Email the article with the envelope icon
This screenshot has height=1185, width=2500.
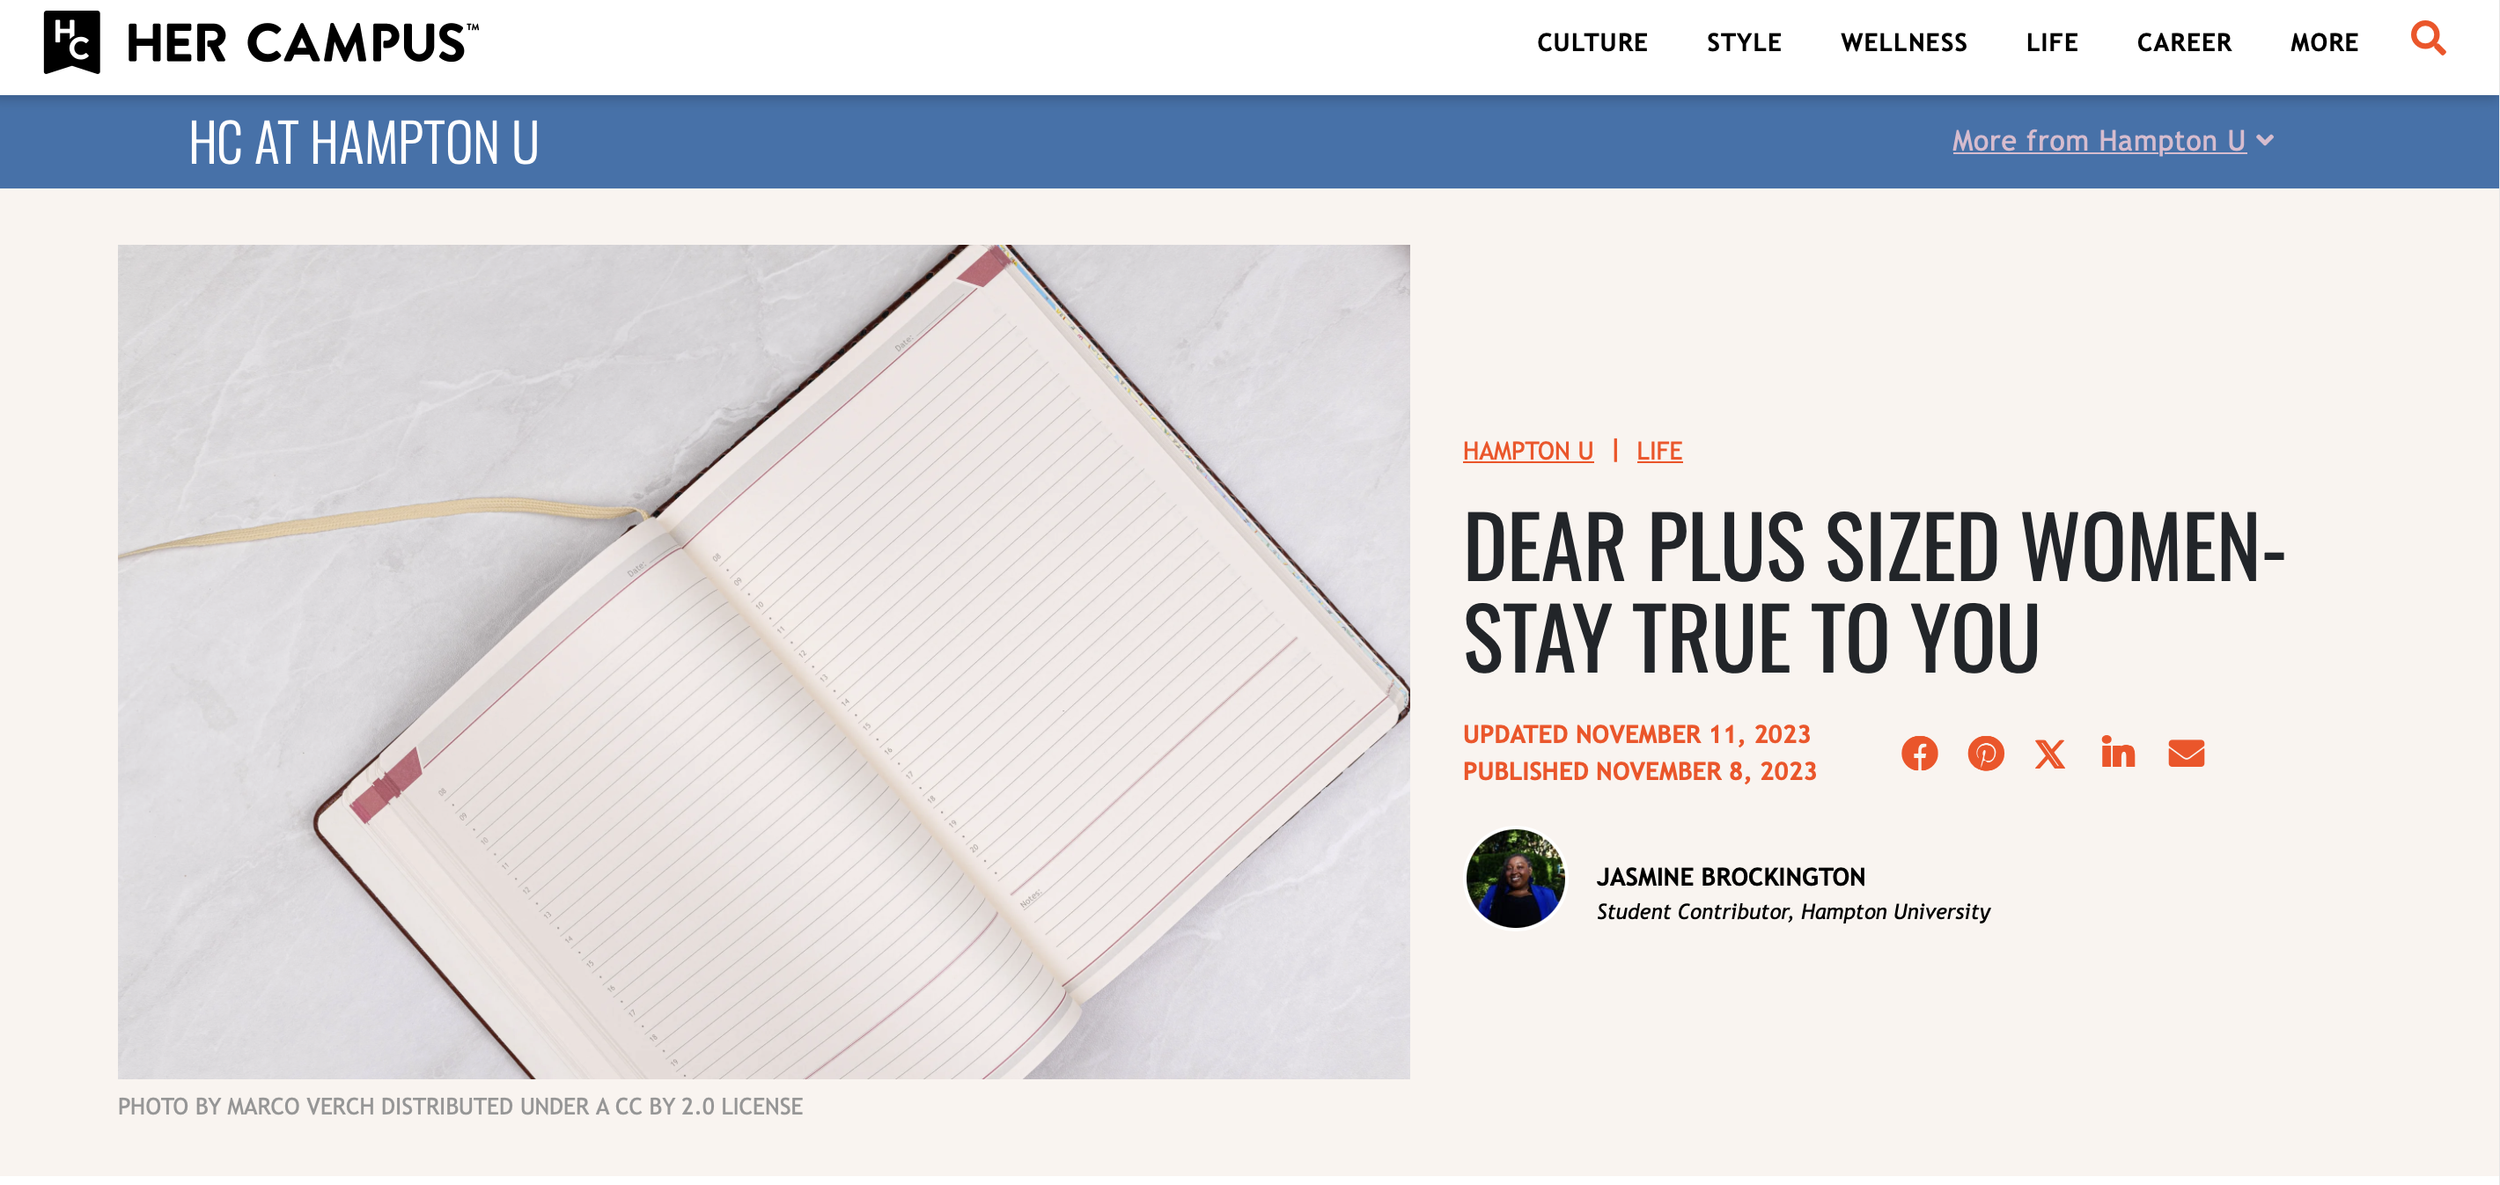[2186, 753]
